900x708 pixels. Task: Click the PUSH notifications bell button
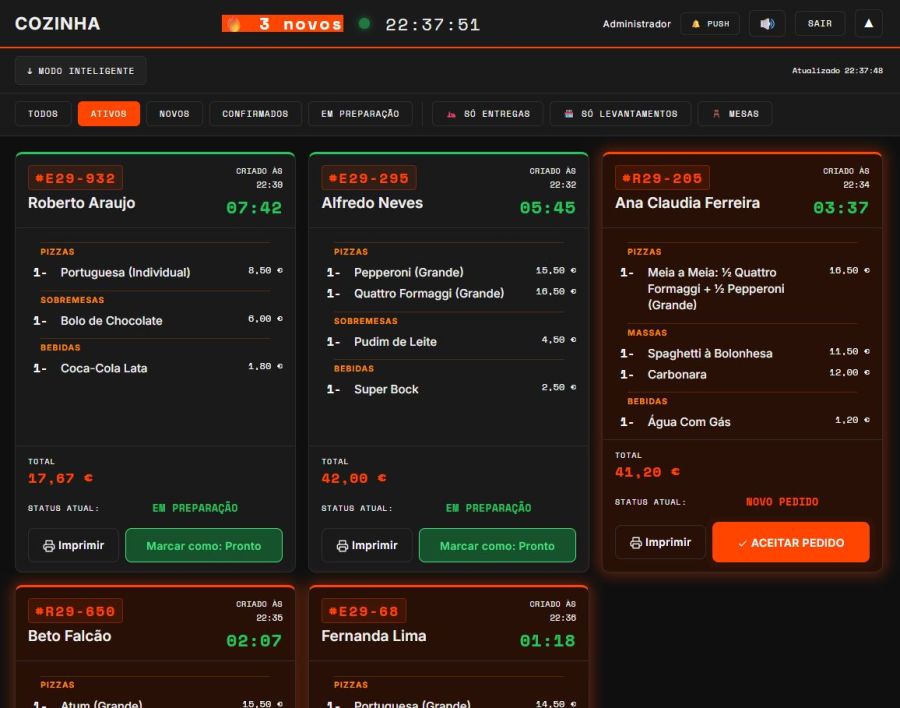click(710, 24)
